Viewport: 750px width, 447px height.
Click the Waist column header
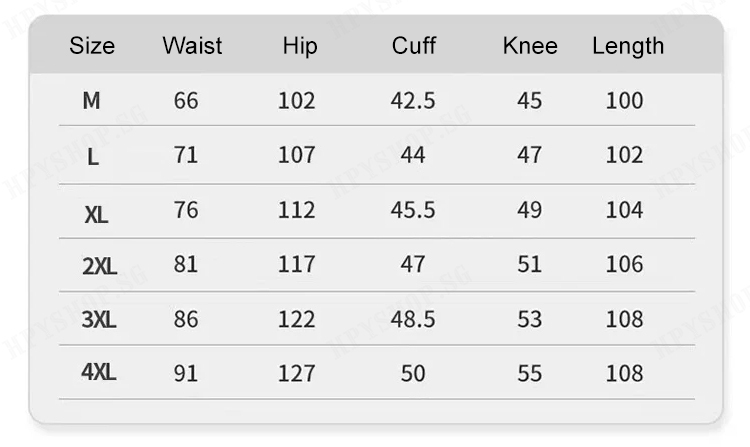pos(192,46)
